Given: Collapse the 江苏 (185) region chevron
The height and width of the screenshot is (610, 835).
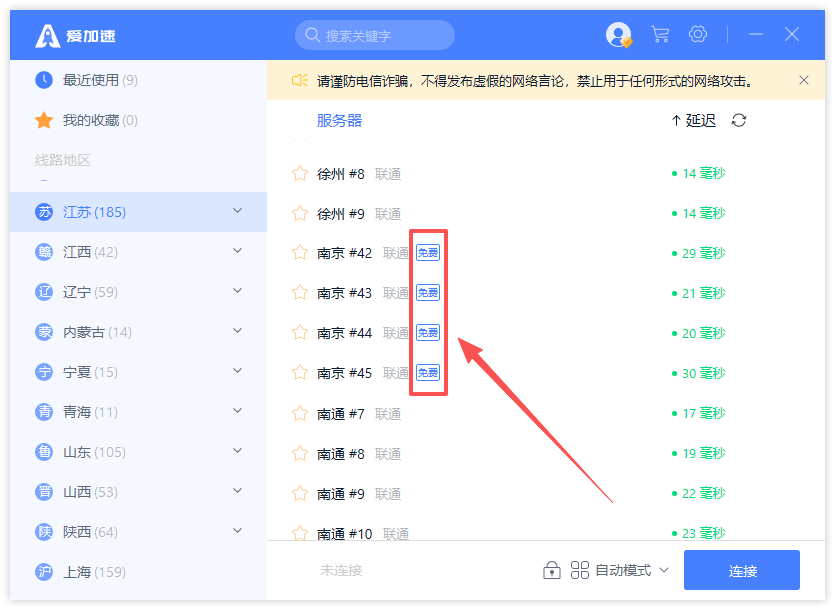Looking at the screenshot, I should 237,211.
